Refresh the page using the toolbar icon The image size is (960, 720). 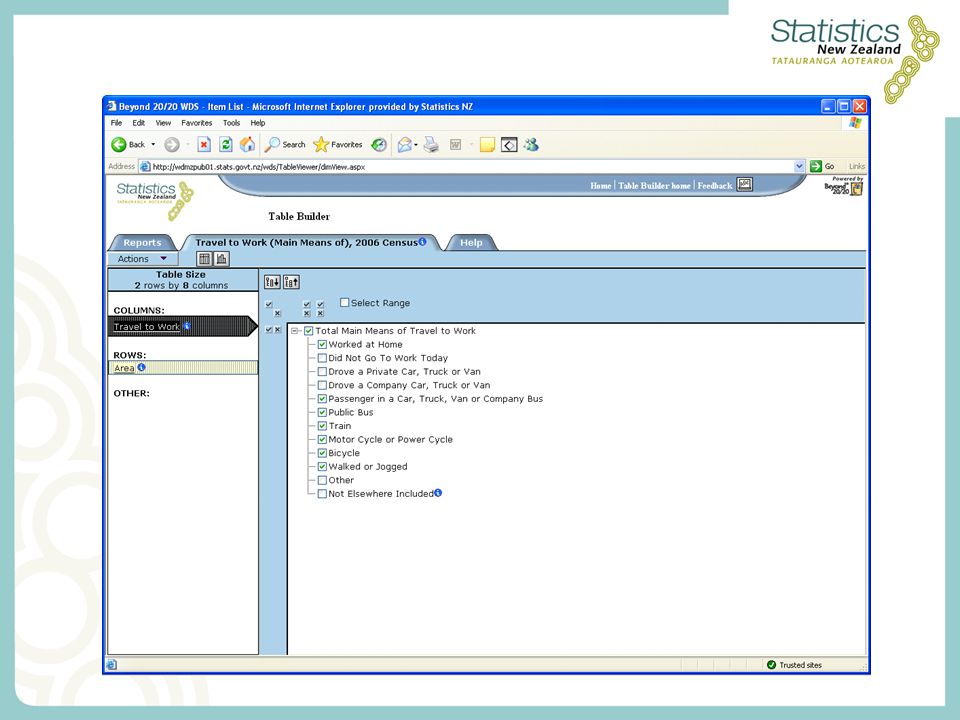pyautogui.click(x=226, y=144)
